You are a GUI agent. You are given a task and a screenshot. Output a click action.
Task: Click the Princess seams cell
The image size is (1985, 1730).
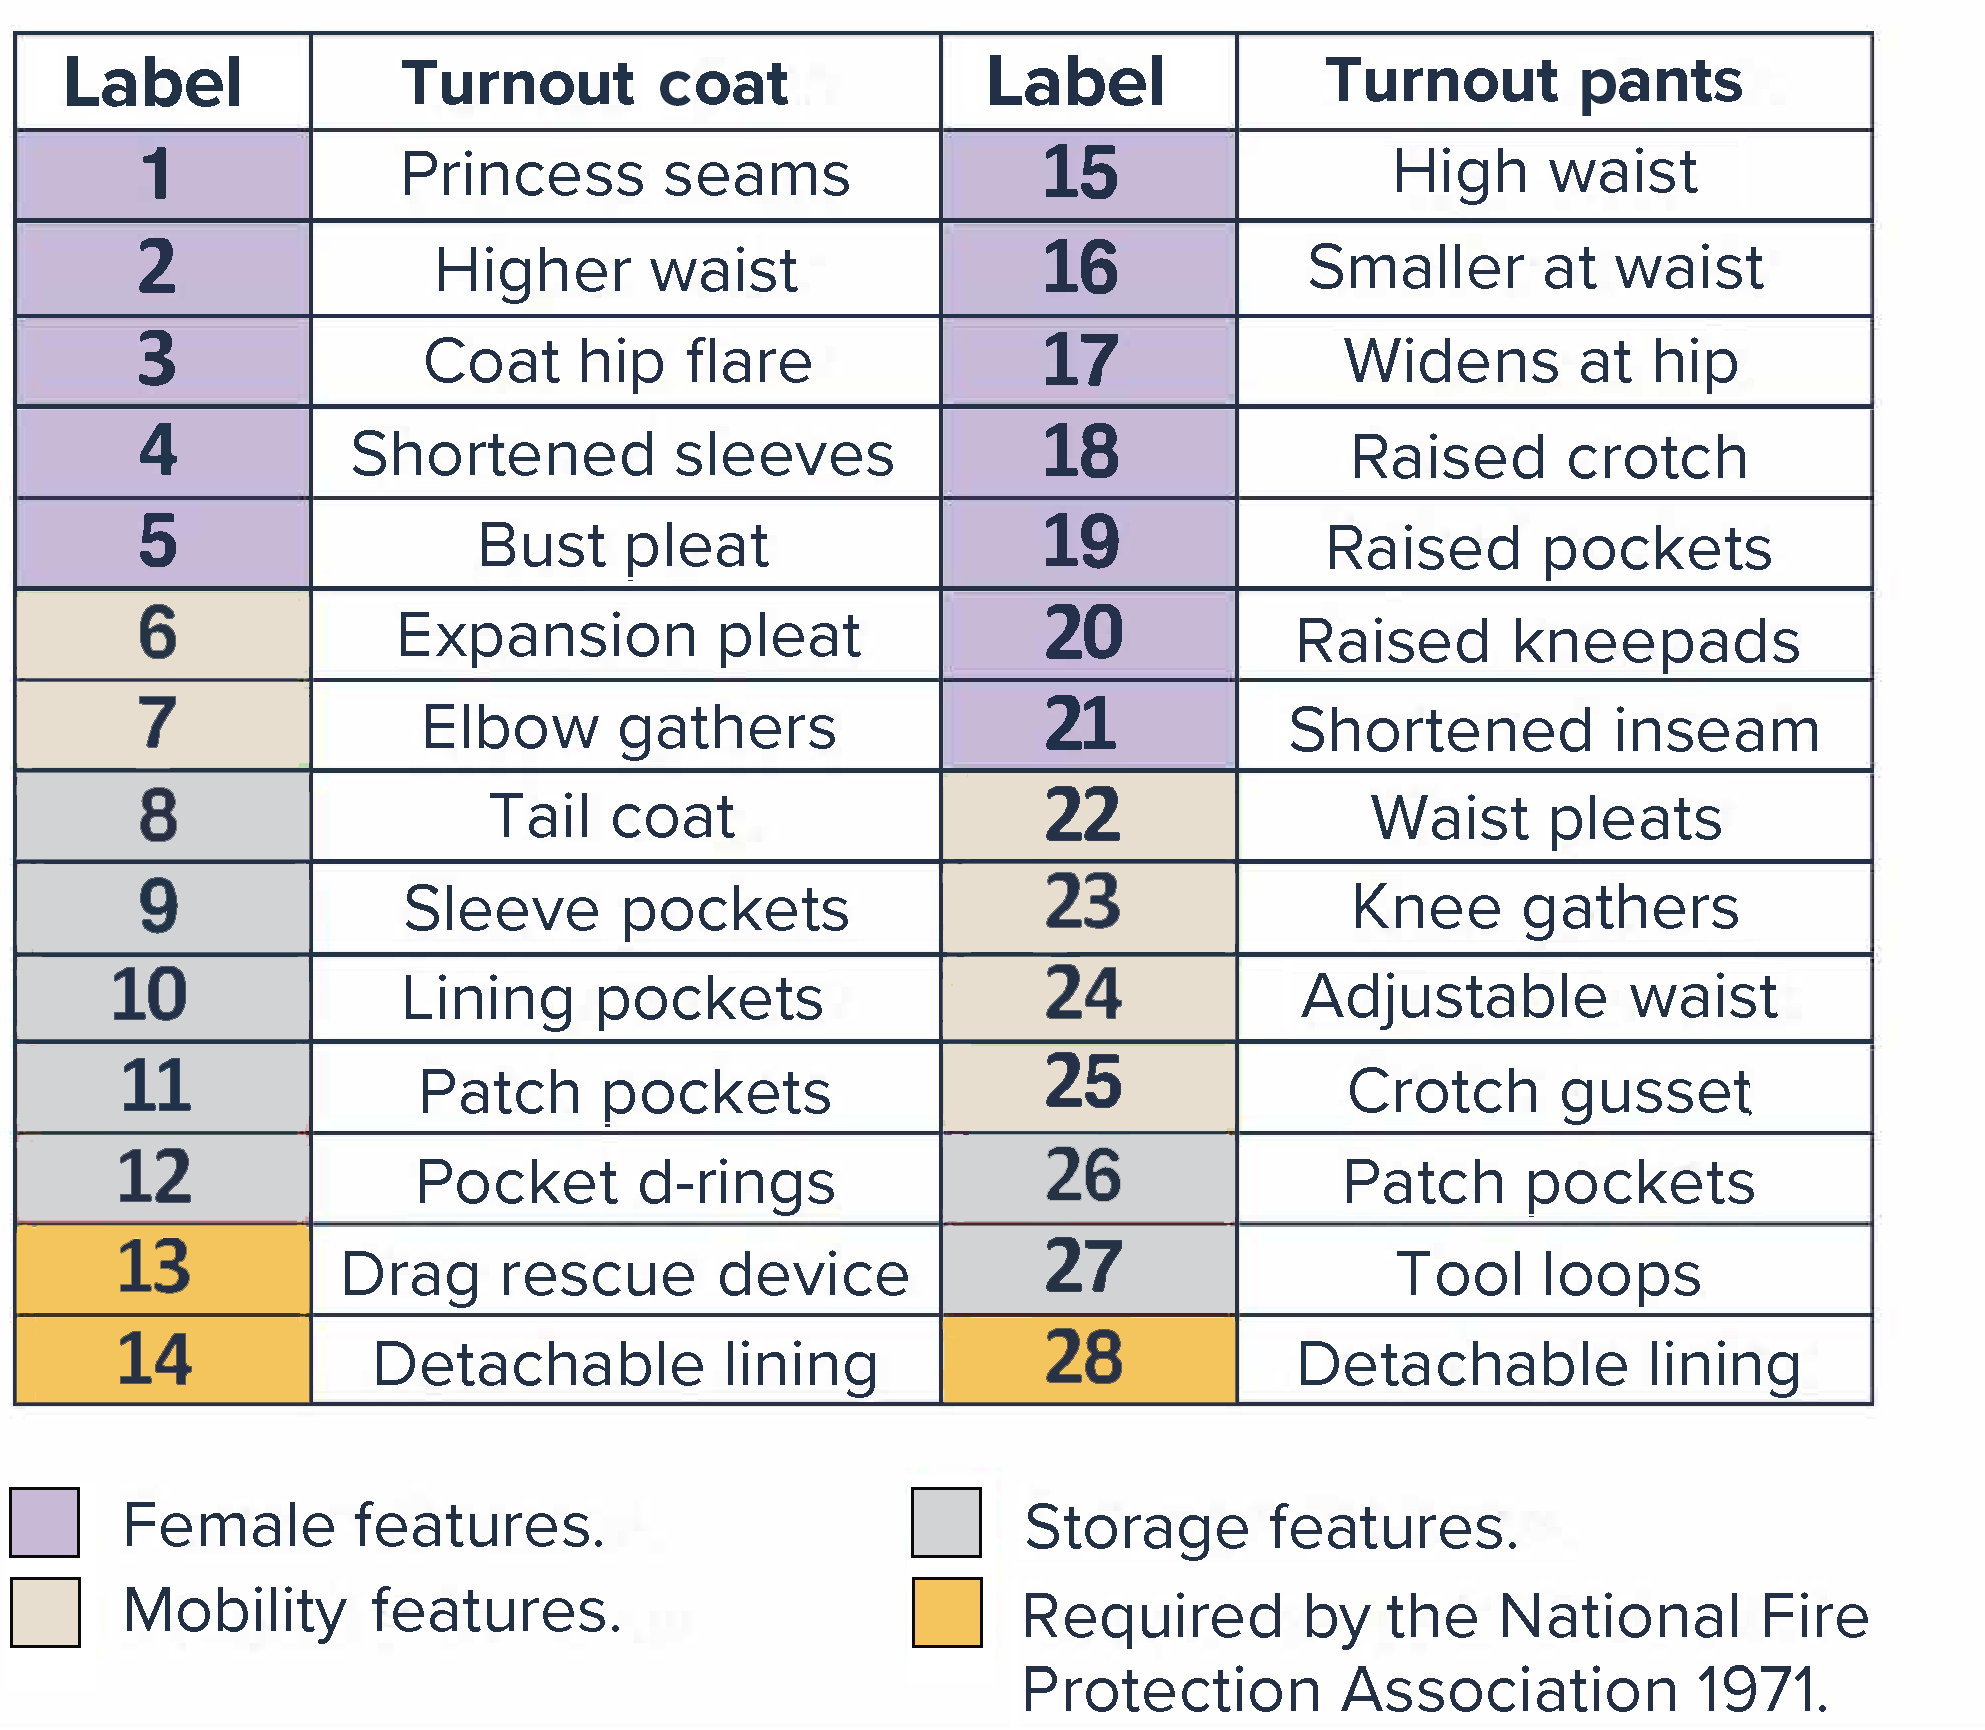click(625, 175)
